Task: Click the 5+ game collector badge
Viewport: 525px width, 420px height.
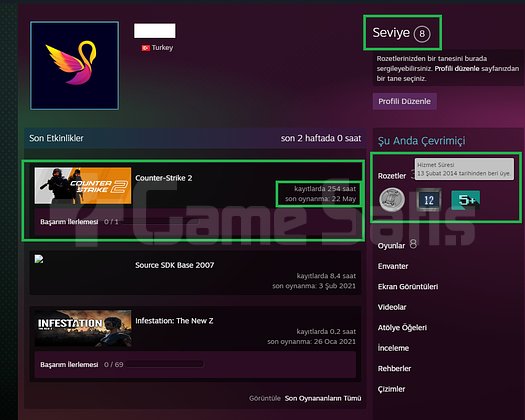Action: [x=466, y=200]
